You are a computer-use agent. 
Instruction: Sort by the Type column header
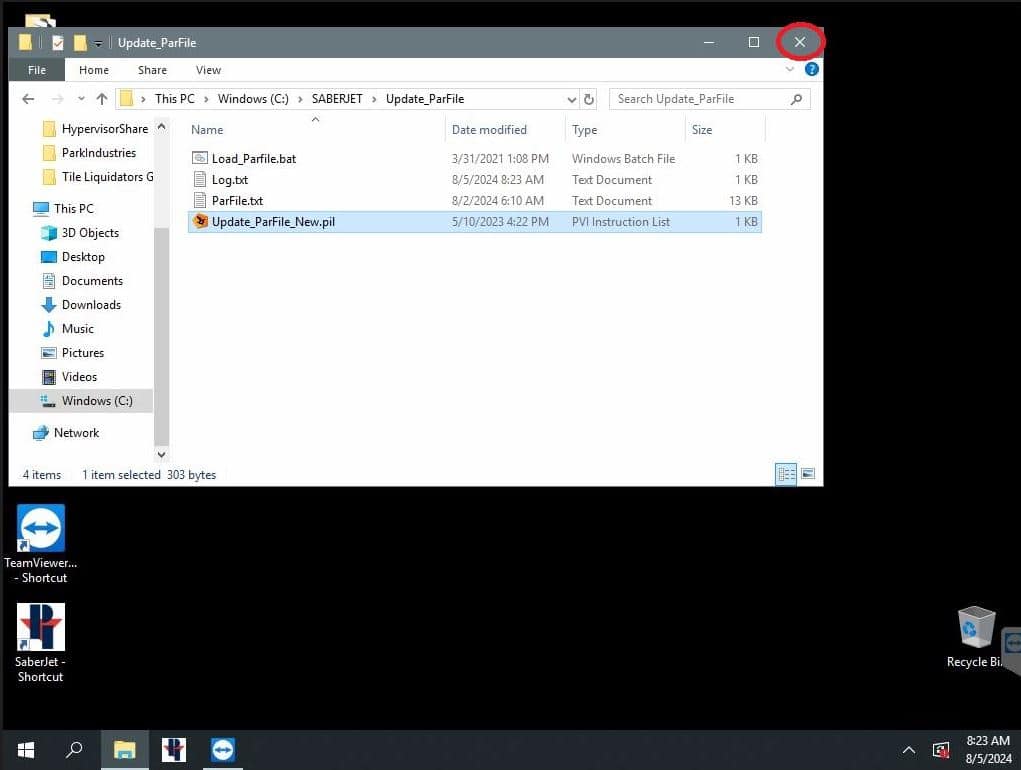pyautogui.click(x=626, y=130)
